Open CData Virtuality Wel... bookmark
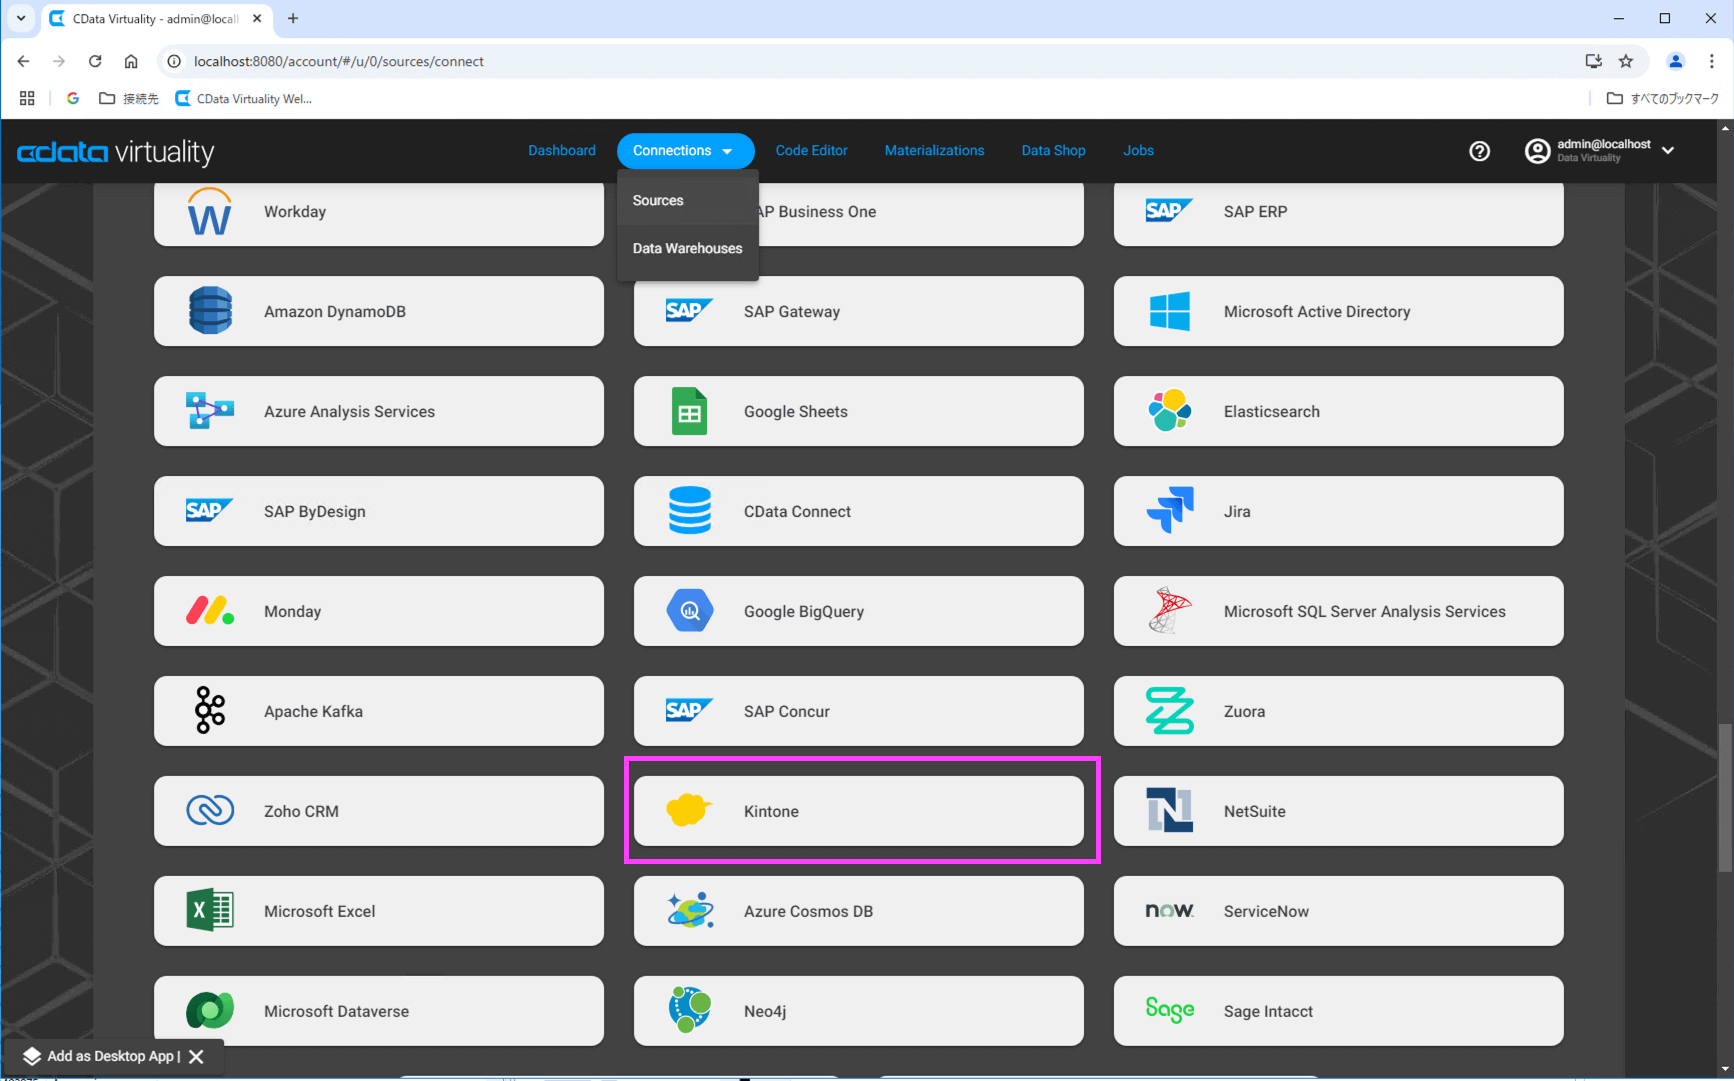Viewport: 1734px width, 1081px height. (x=244, y=98)
